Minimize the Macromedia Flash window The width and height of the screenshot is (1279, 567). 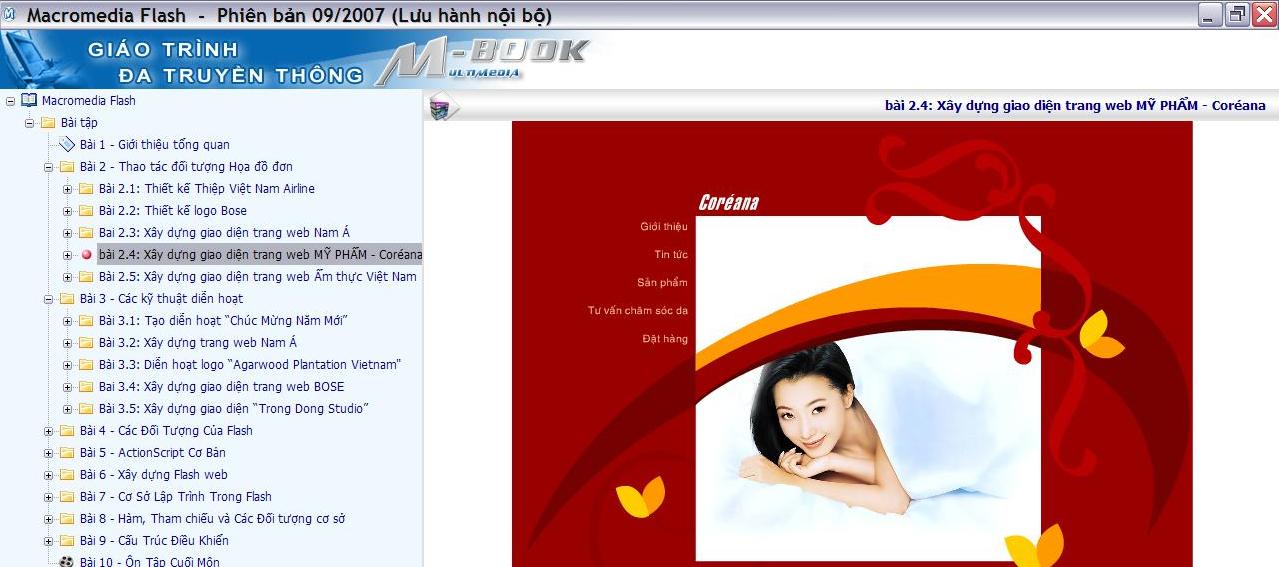[1211, 15]
